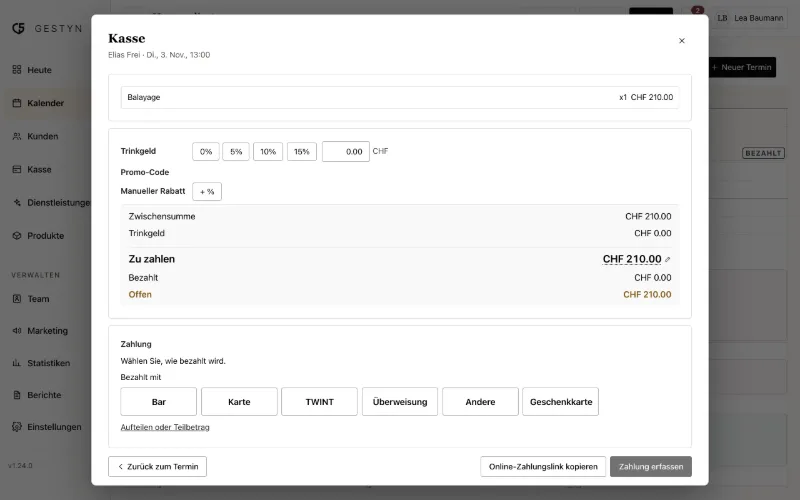The width and height of the screenshot is (800, 500).
Task: Open Heute in the sidebar
Action: (x=39, y=70)
